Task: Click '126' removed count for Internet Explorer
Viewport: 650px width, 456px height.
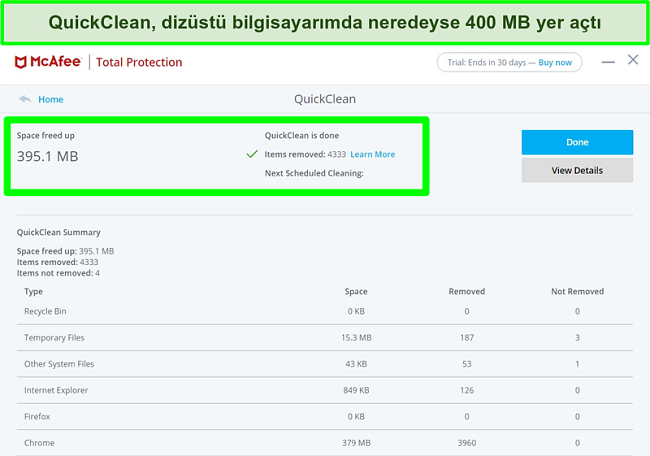Action: pyautogui.click(x=467, y=390)
